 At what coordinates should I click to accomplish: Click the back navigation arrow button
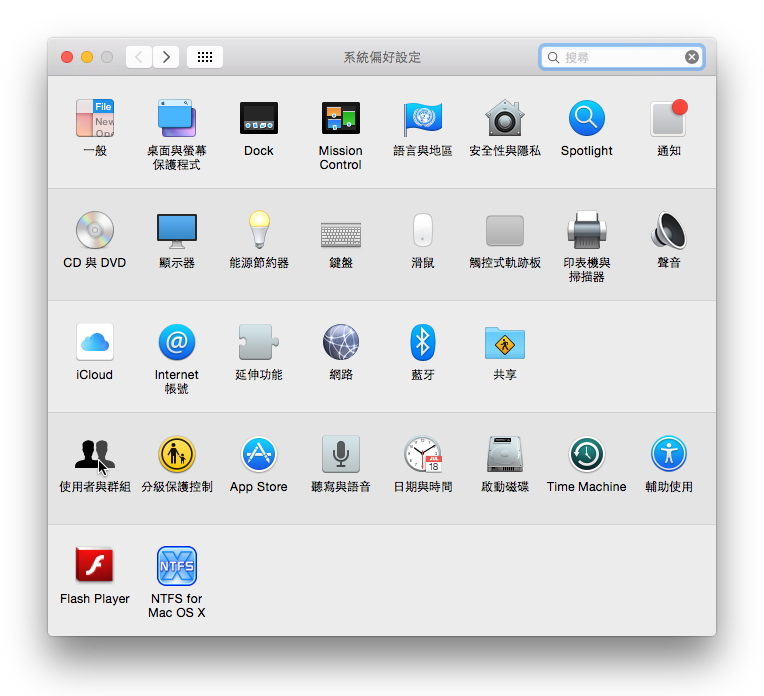pos(139,57)
